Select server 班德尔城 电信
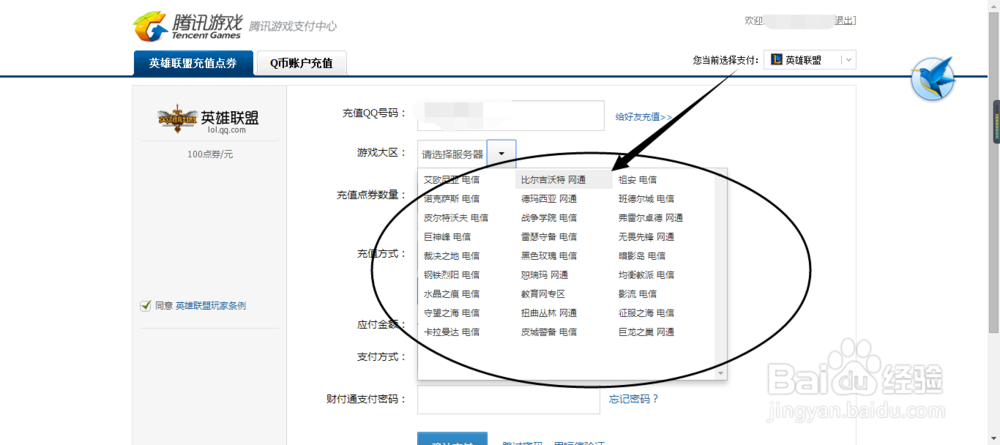1000x445 pixels. coord(646,199)
